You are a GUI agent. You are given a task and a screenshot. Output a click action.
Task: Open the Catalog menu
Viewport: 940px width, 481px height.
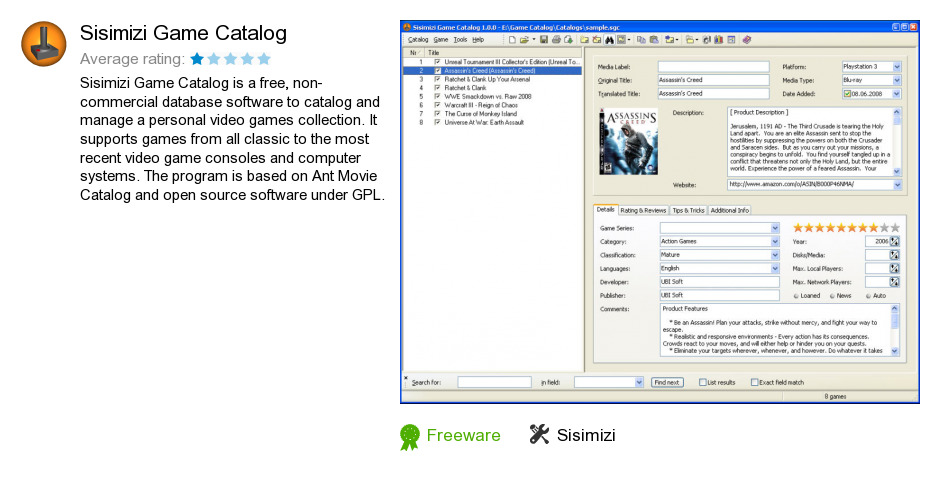(418, 40)
